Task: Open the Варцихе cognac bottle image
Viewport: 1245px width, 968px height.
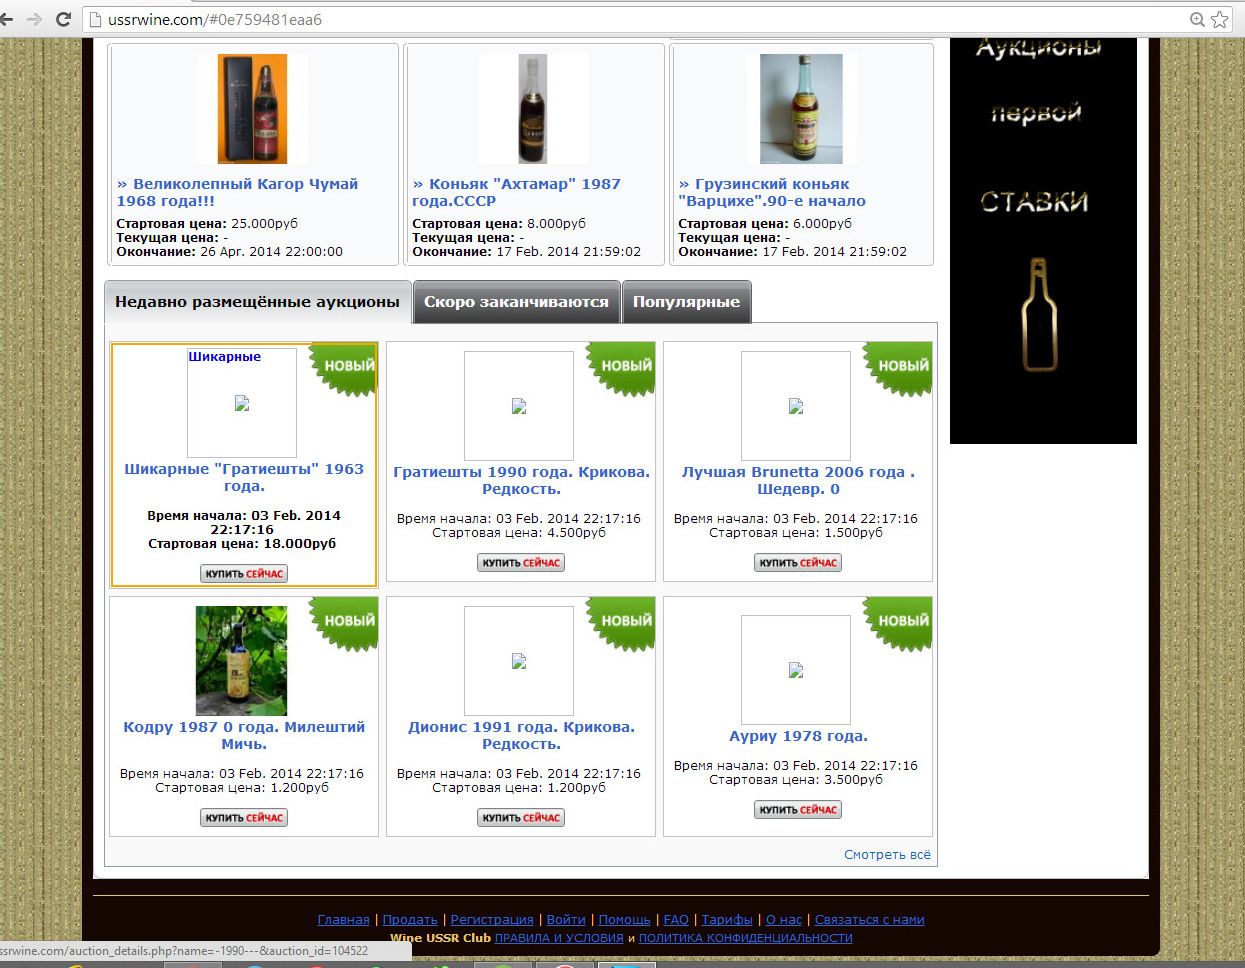Action: point(801,109)
